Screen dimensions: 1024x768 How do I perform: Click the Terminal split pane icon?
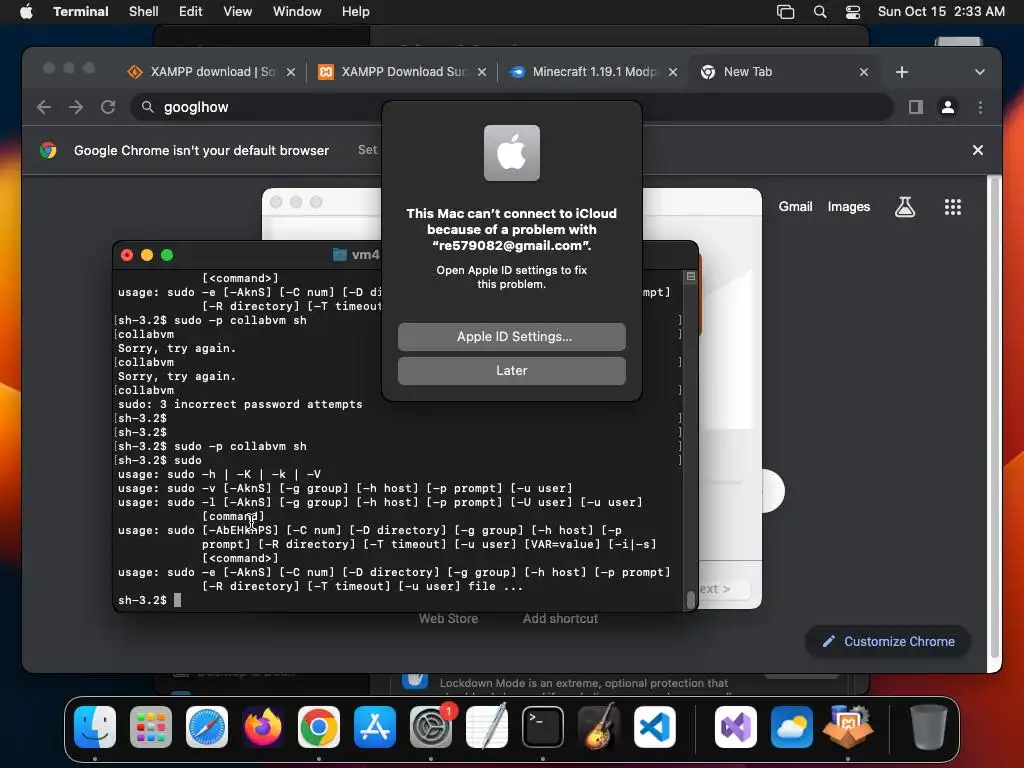point(690,276)
